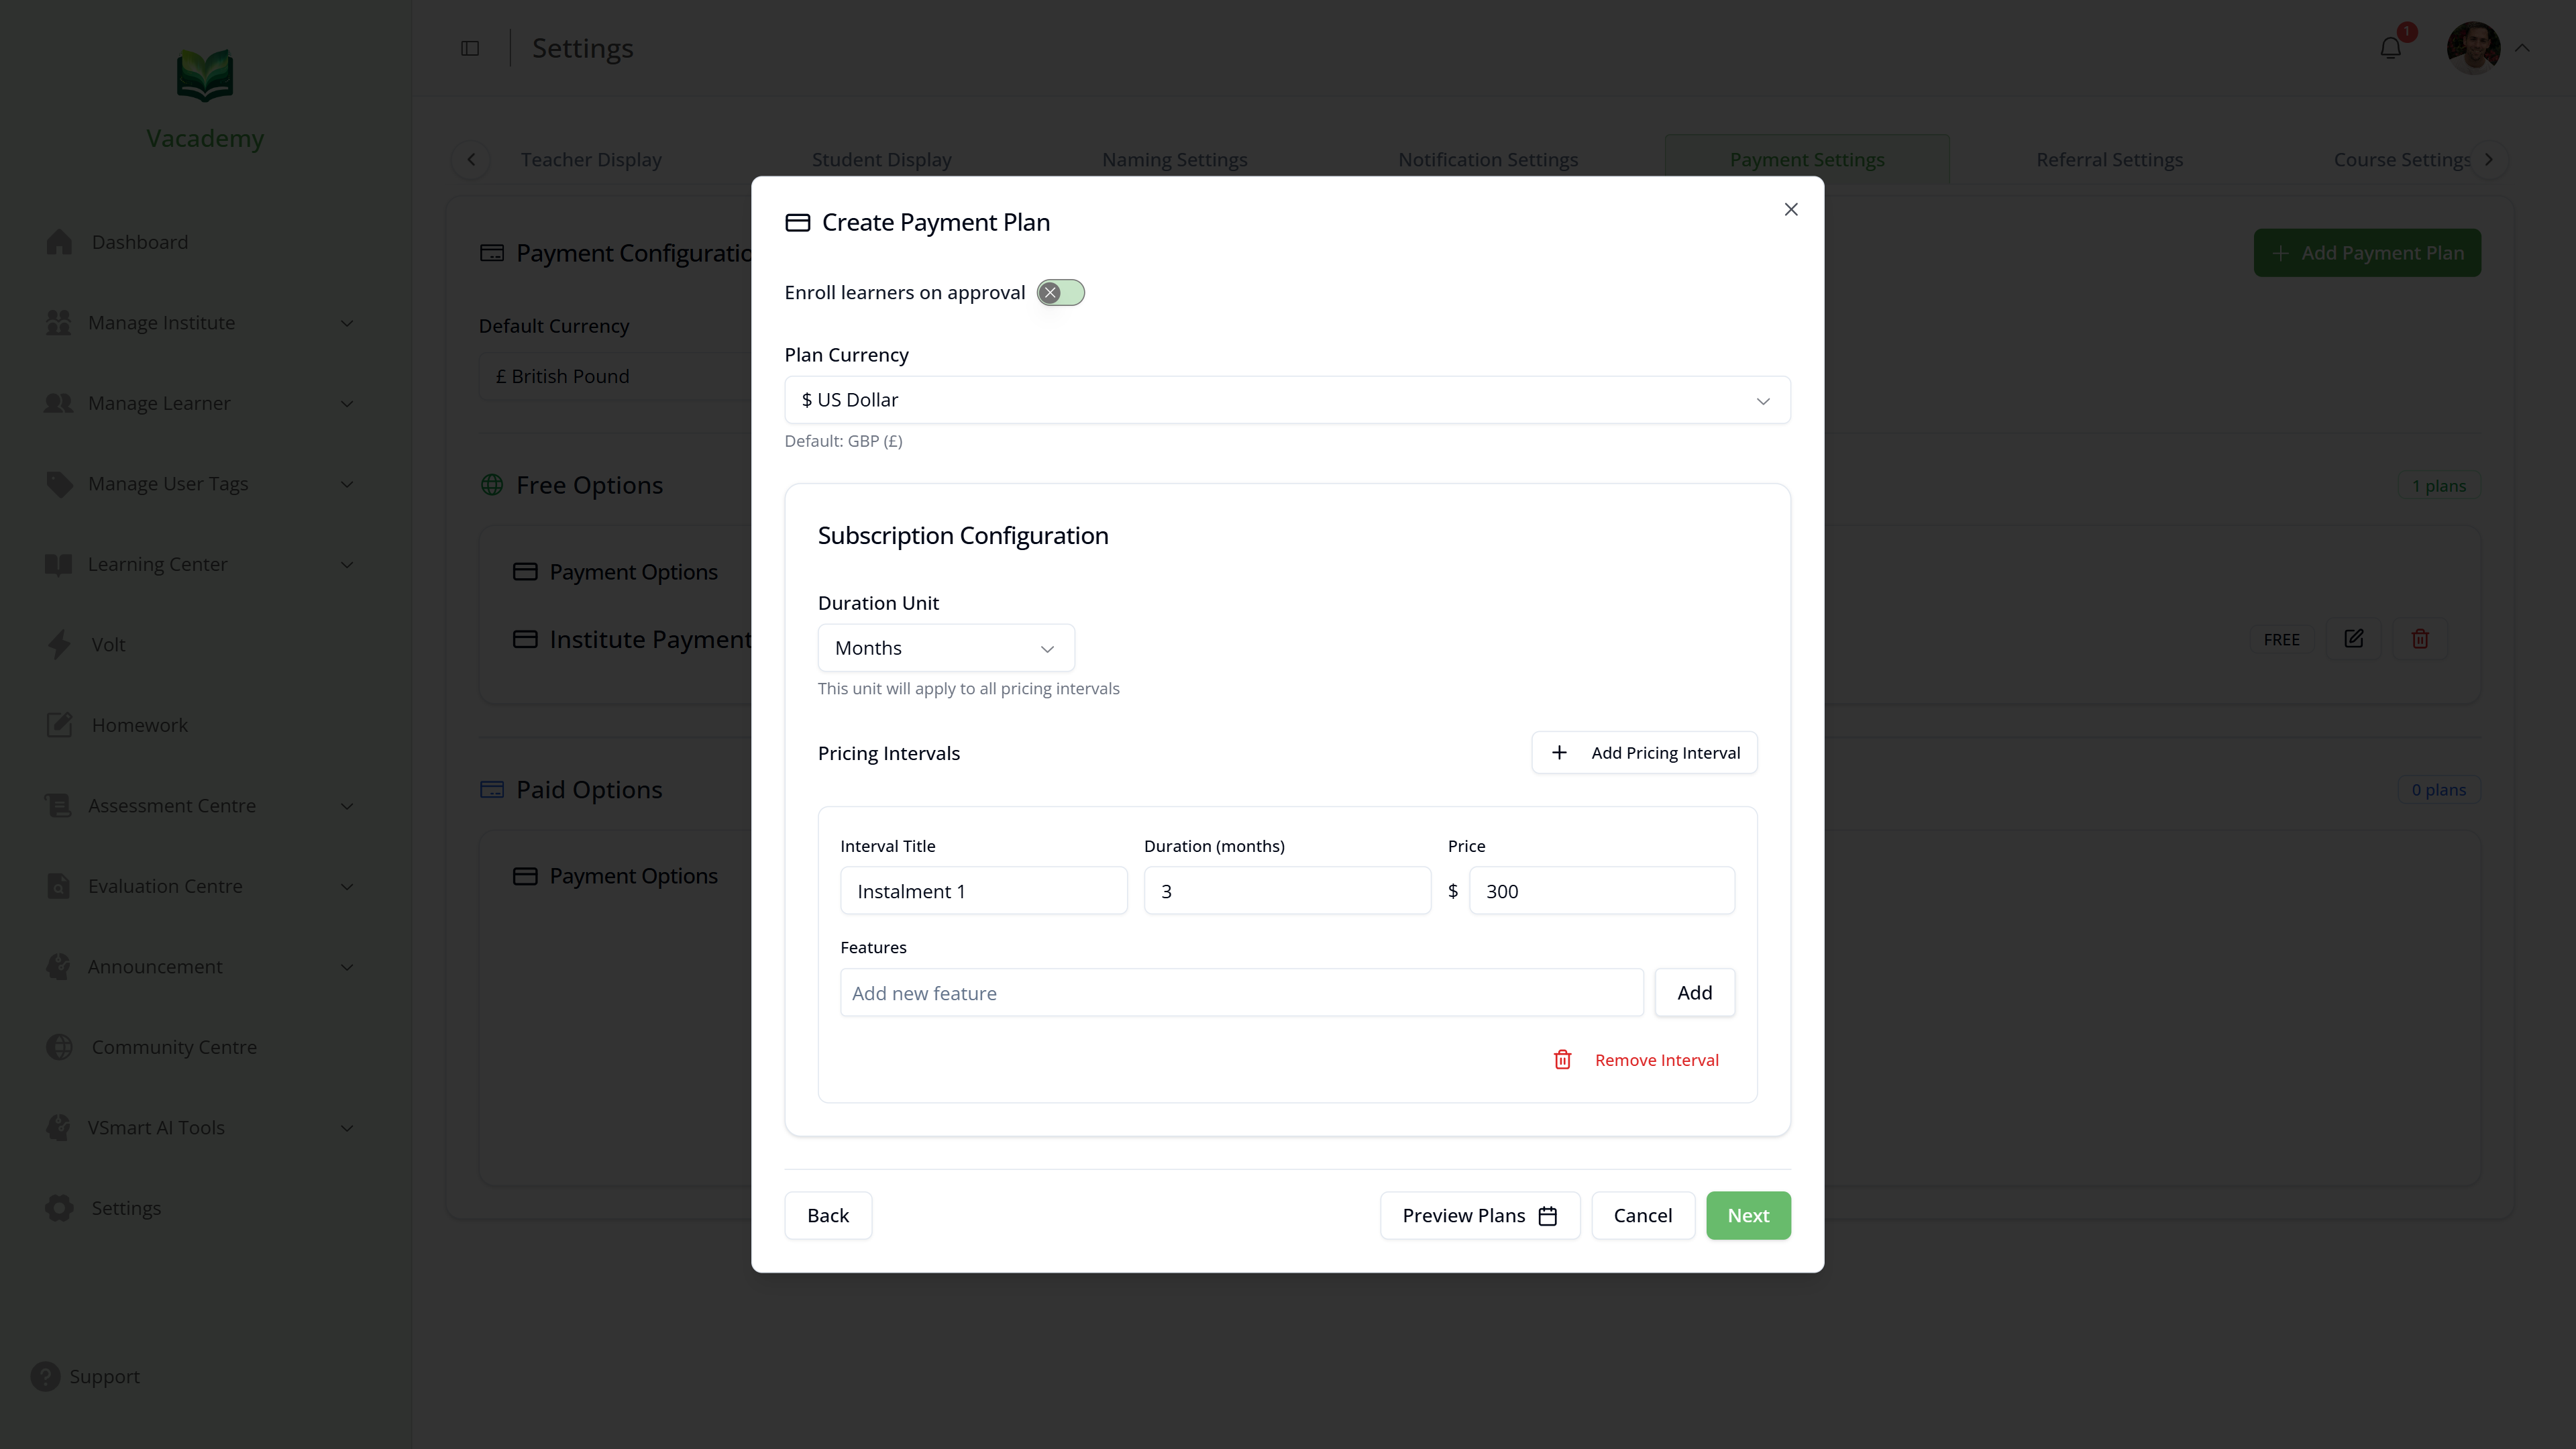This screenshot has height=1449, width=2576.
Task: Click the Cancel button
Action: (1642, 1215)
